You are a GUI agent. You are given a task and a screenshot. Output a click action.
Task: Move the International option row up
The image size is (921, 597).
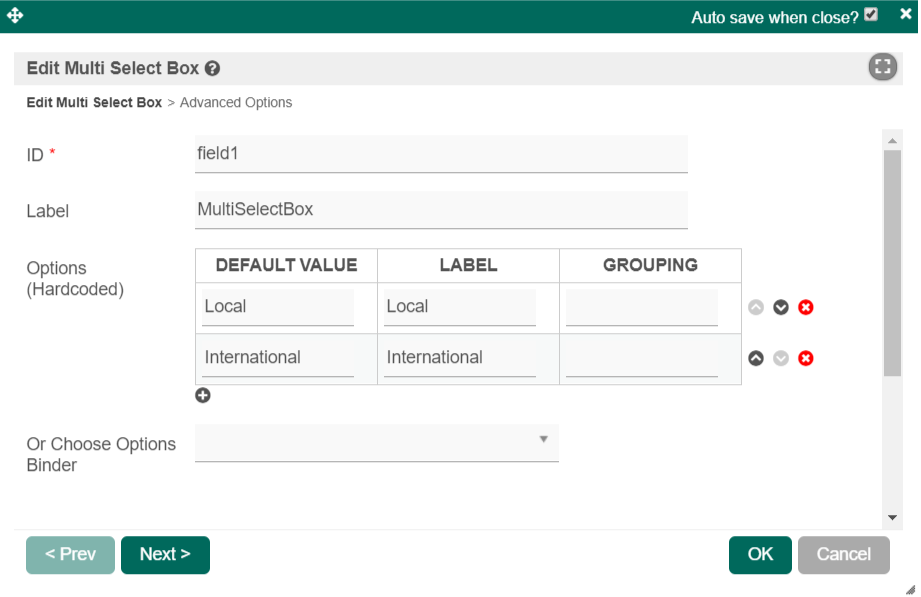point(756,358)
